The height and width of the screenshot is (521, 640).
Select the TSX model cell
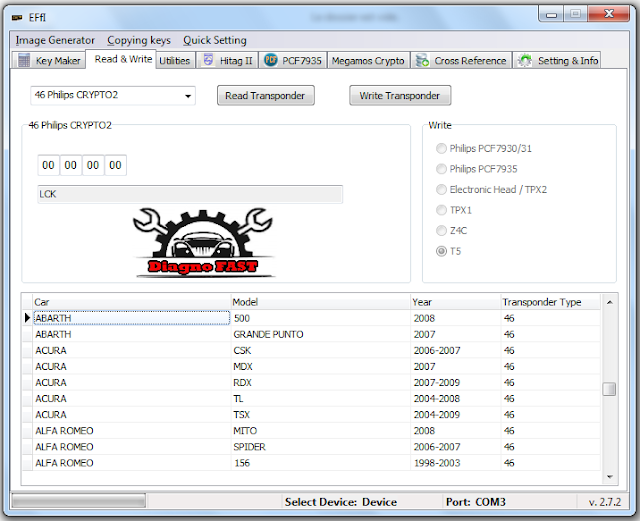(x=320, y=415)
